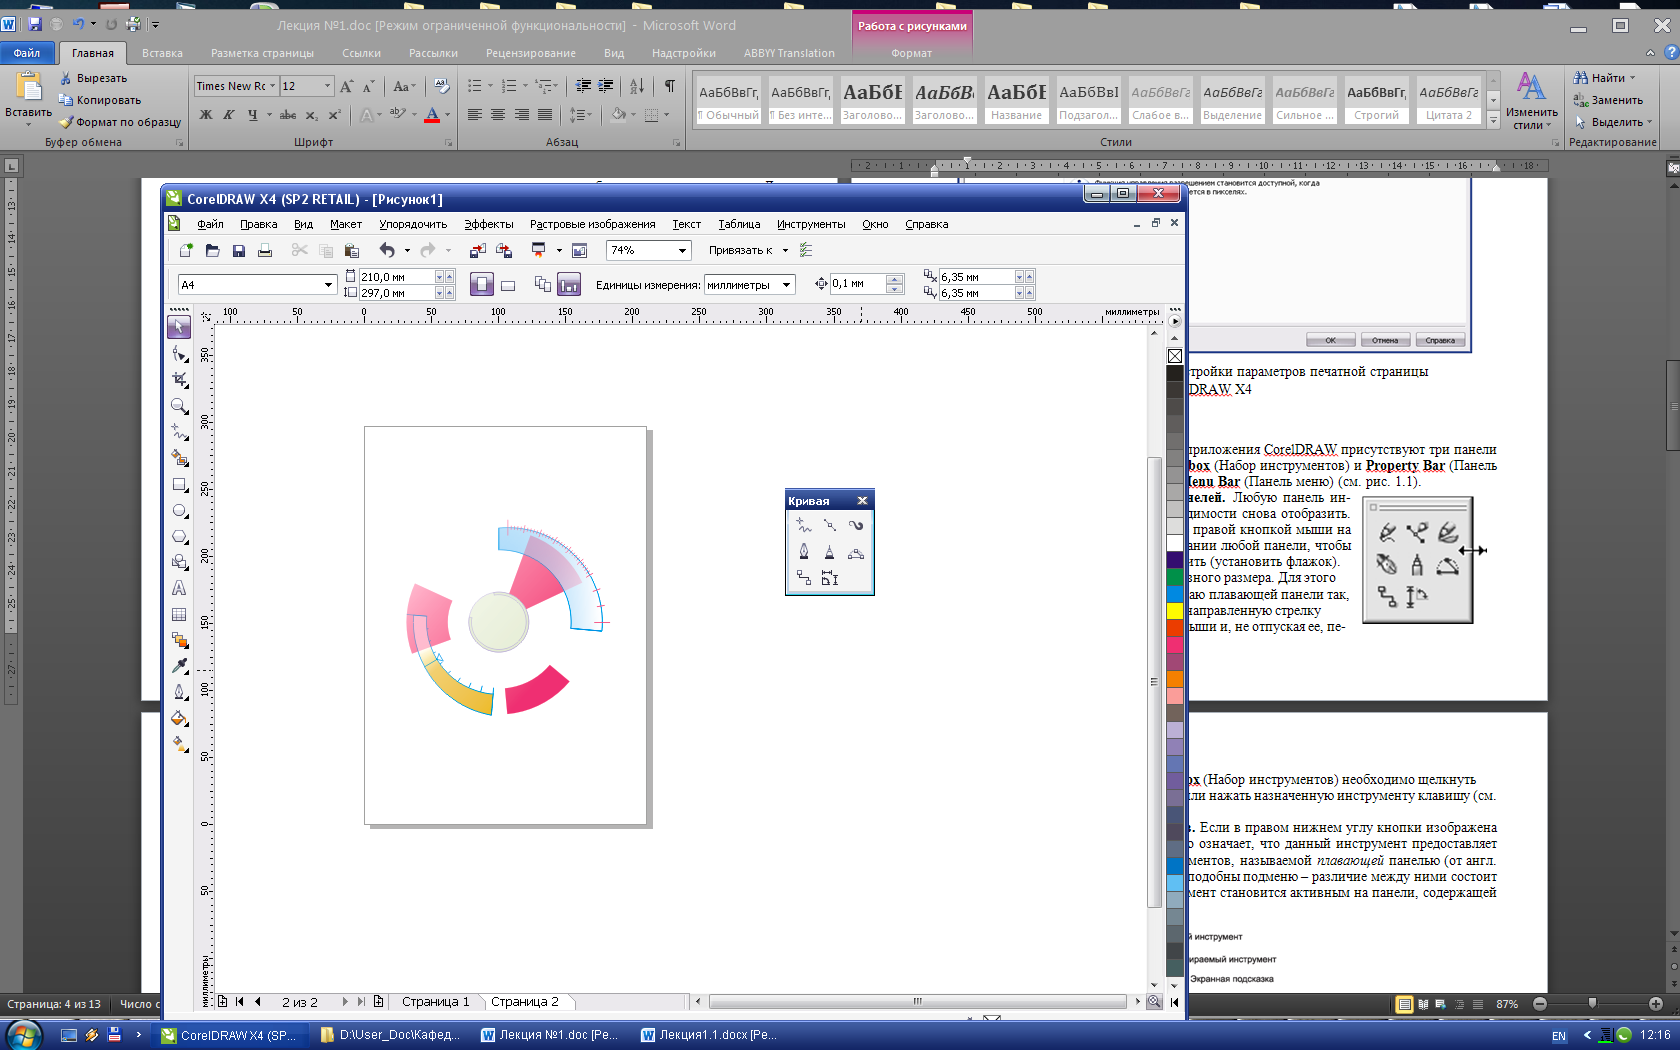The height and width of the screenshot is (1050, 1680).
Task: Open the Times New Roman font dropdown
Action: pos(272,86)
